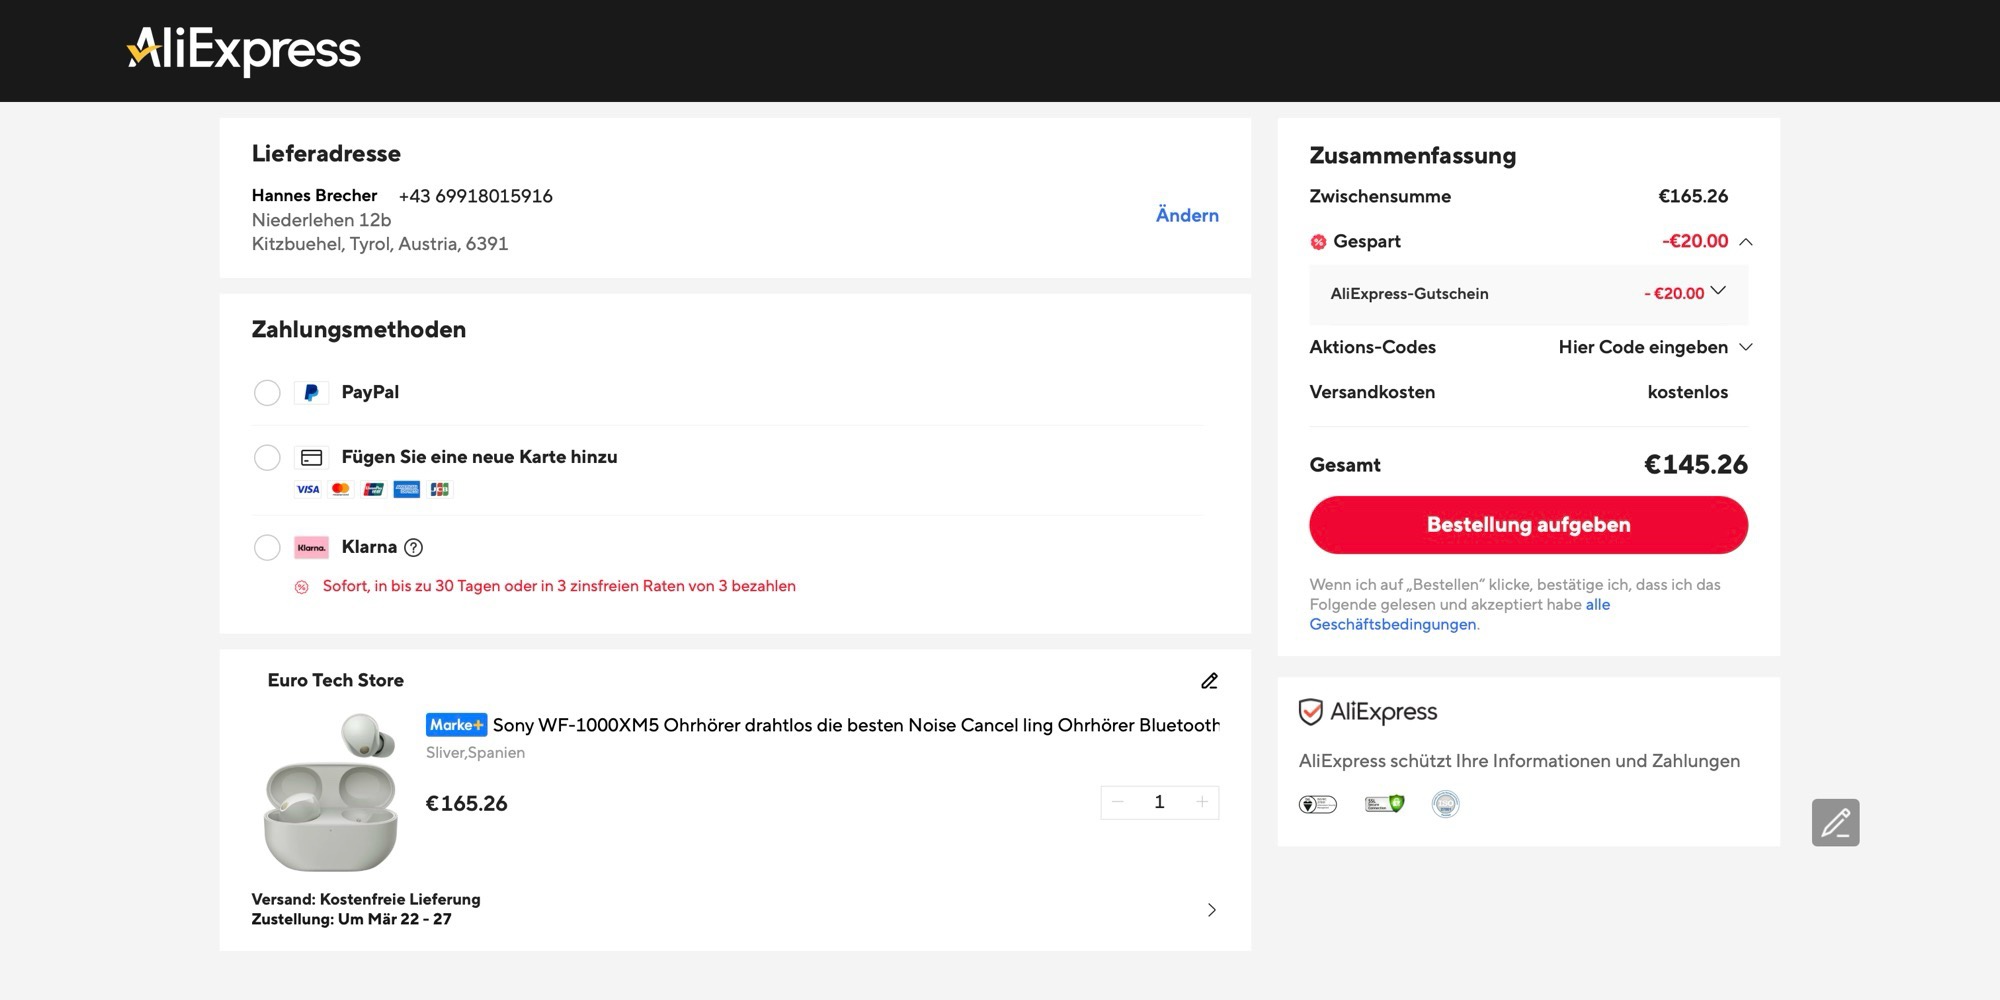
Task: Select the PayPal payment radio button
Action: [x=267, y=393]
